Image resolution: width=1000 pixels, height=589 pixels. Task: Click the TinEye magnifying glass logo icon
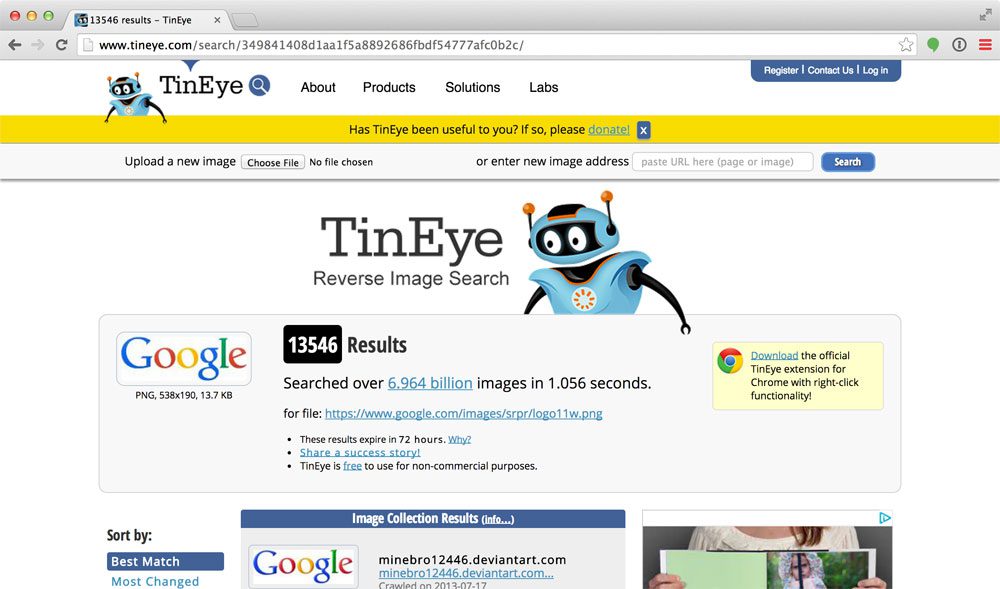pos(259,86)
